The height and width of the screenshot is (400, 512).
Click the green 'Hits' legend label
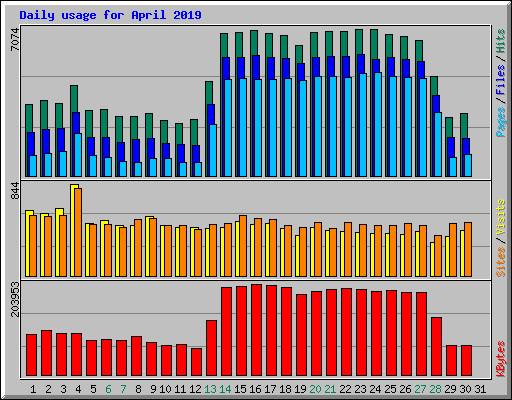tap(501, 41)
